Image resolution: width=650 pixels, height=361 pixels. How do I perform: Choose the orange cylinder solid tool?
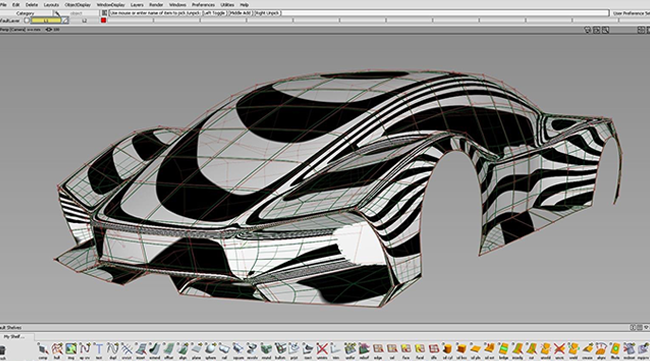click(x=447, y=349)
